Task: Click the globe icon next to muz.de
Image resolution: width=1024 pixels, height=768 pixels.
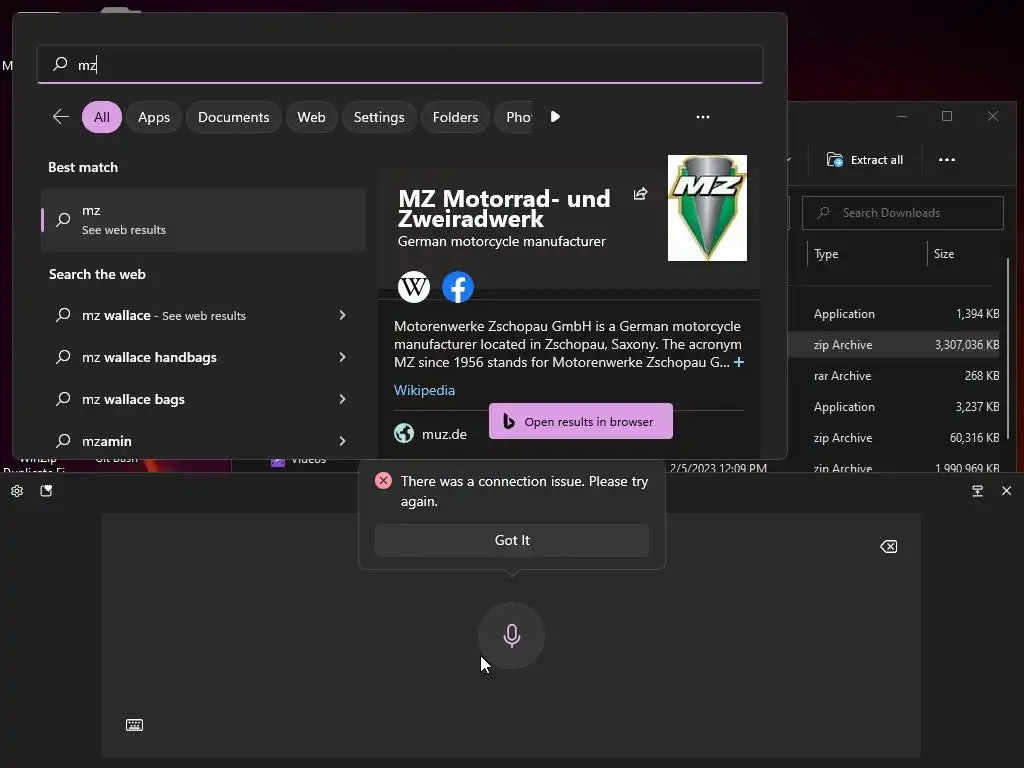Action: pos(404,434)
